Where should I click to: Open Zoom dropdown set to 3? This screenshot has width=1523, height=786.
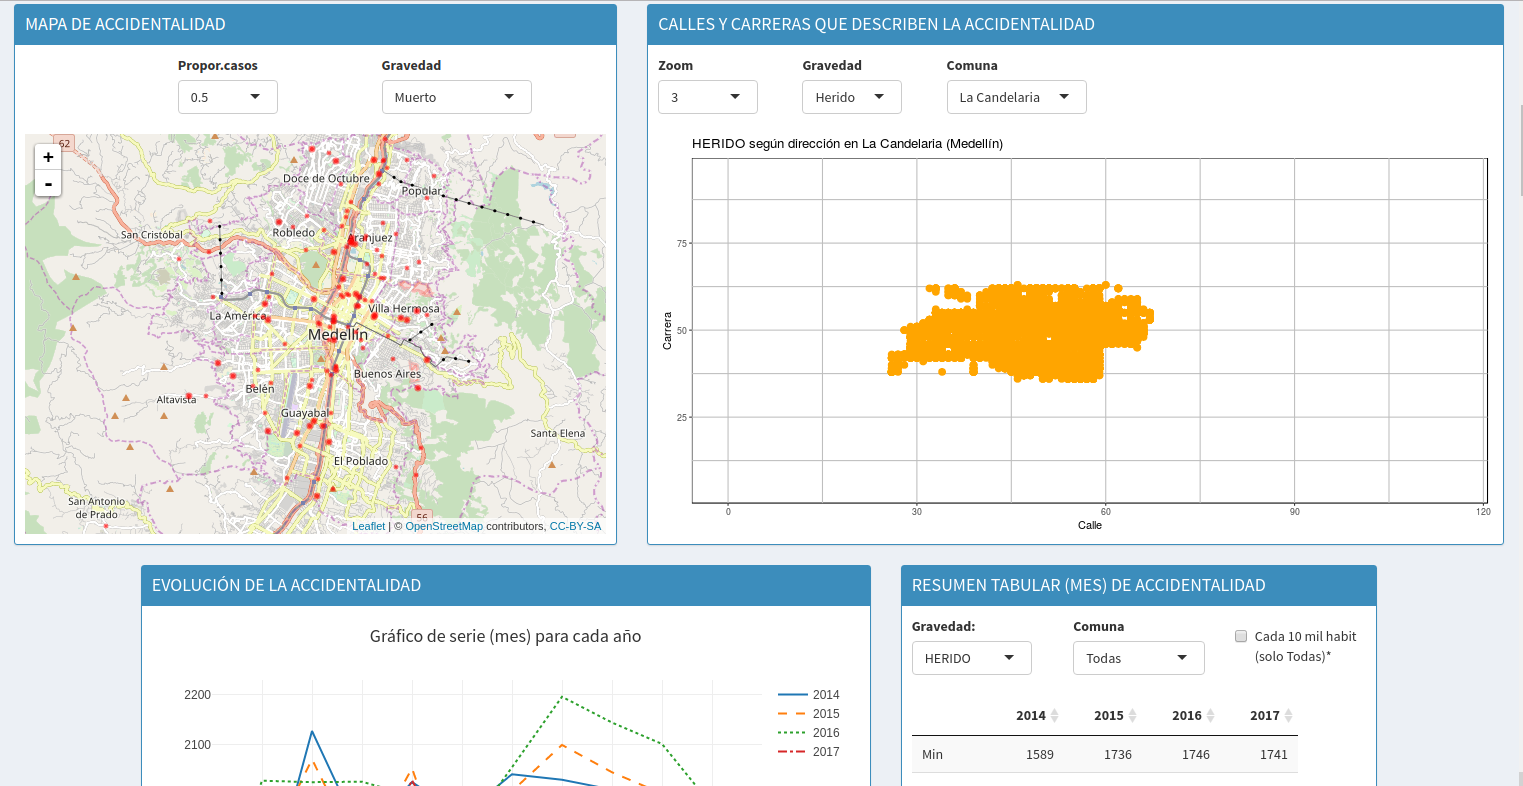pyautogui.click(x=707, y=97)
